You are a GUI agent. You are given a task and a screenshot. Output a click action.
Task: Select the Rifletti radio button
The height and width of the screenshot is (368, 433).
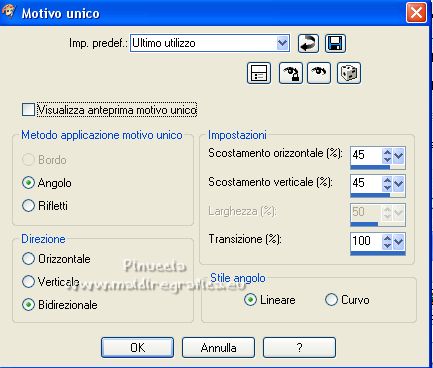[28, 205]
